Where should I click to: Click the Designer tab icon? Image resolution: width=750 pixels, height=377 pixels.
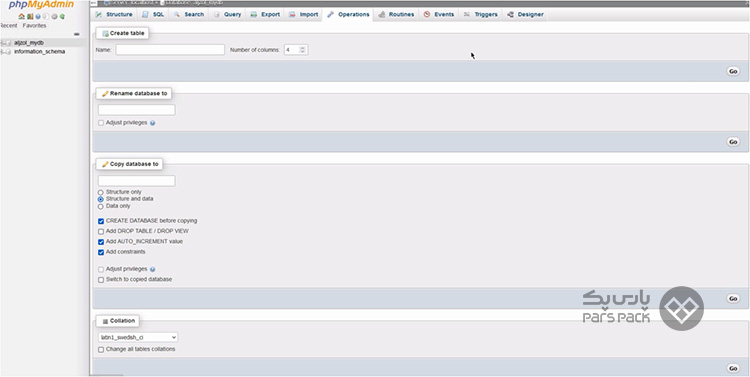pyautogui.click(x=510, y=14)
